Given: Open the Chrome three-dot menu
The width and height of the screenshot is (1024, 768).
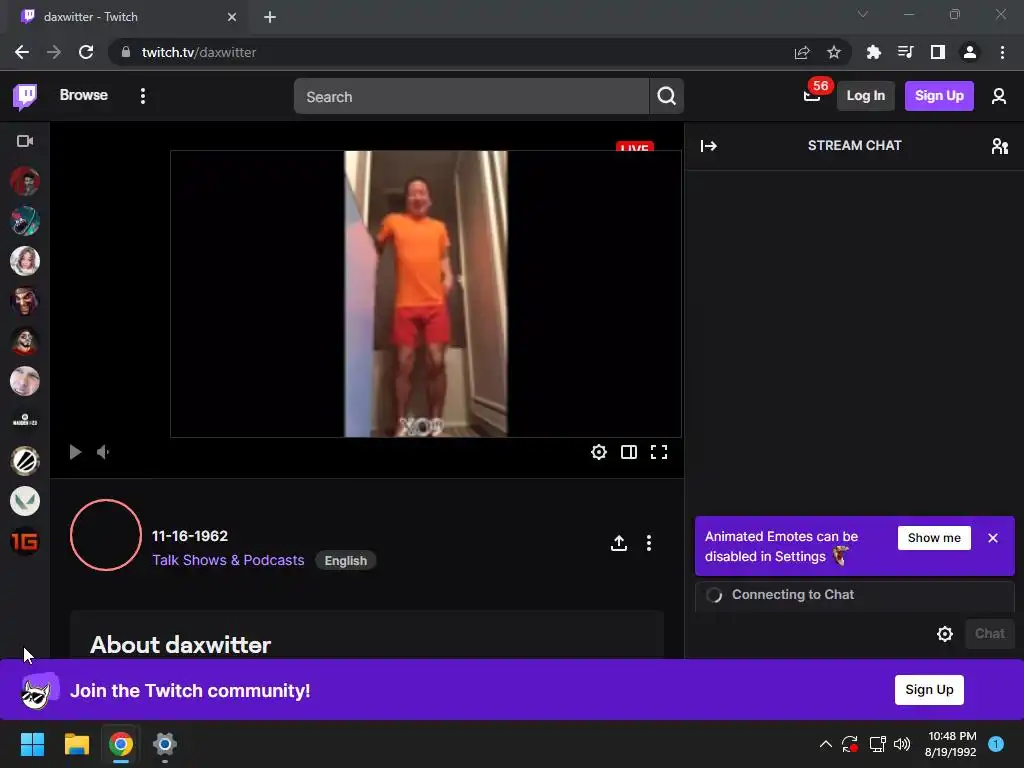Looking at the screenshot, I should click(x=1002, y=52).
